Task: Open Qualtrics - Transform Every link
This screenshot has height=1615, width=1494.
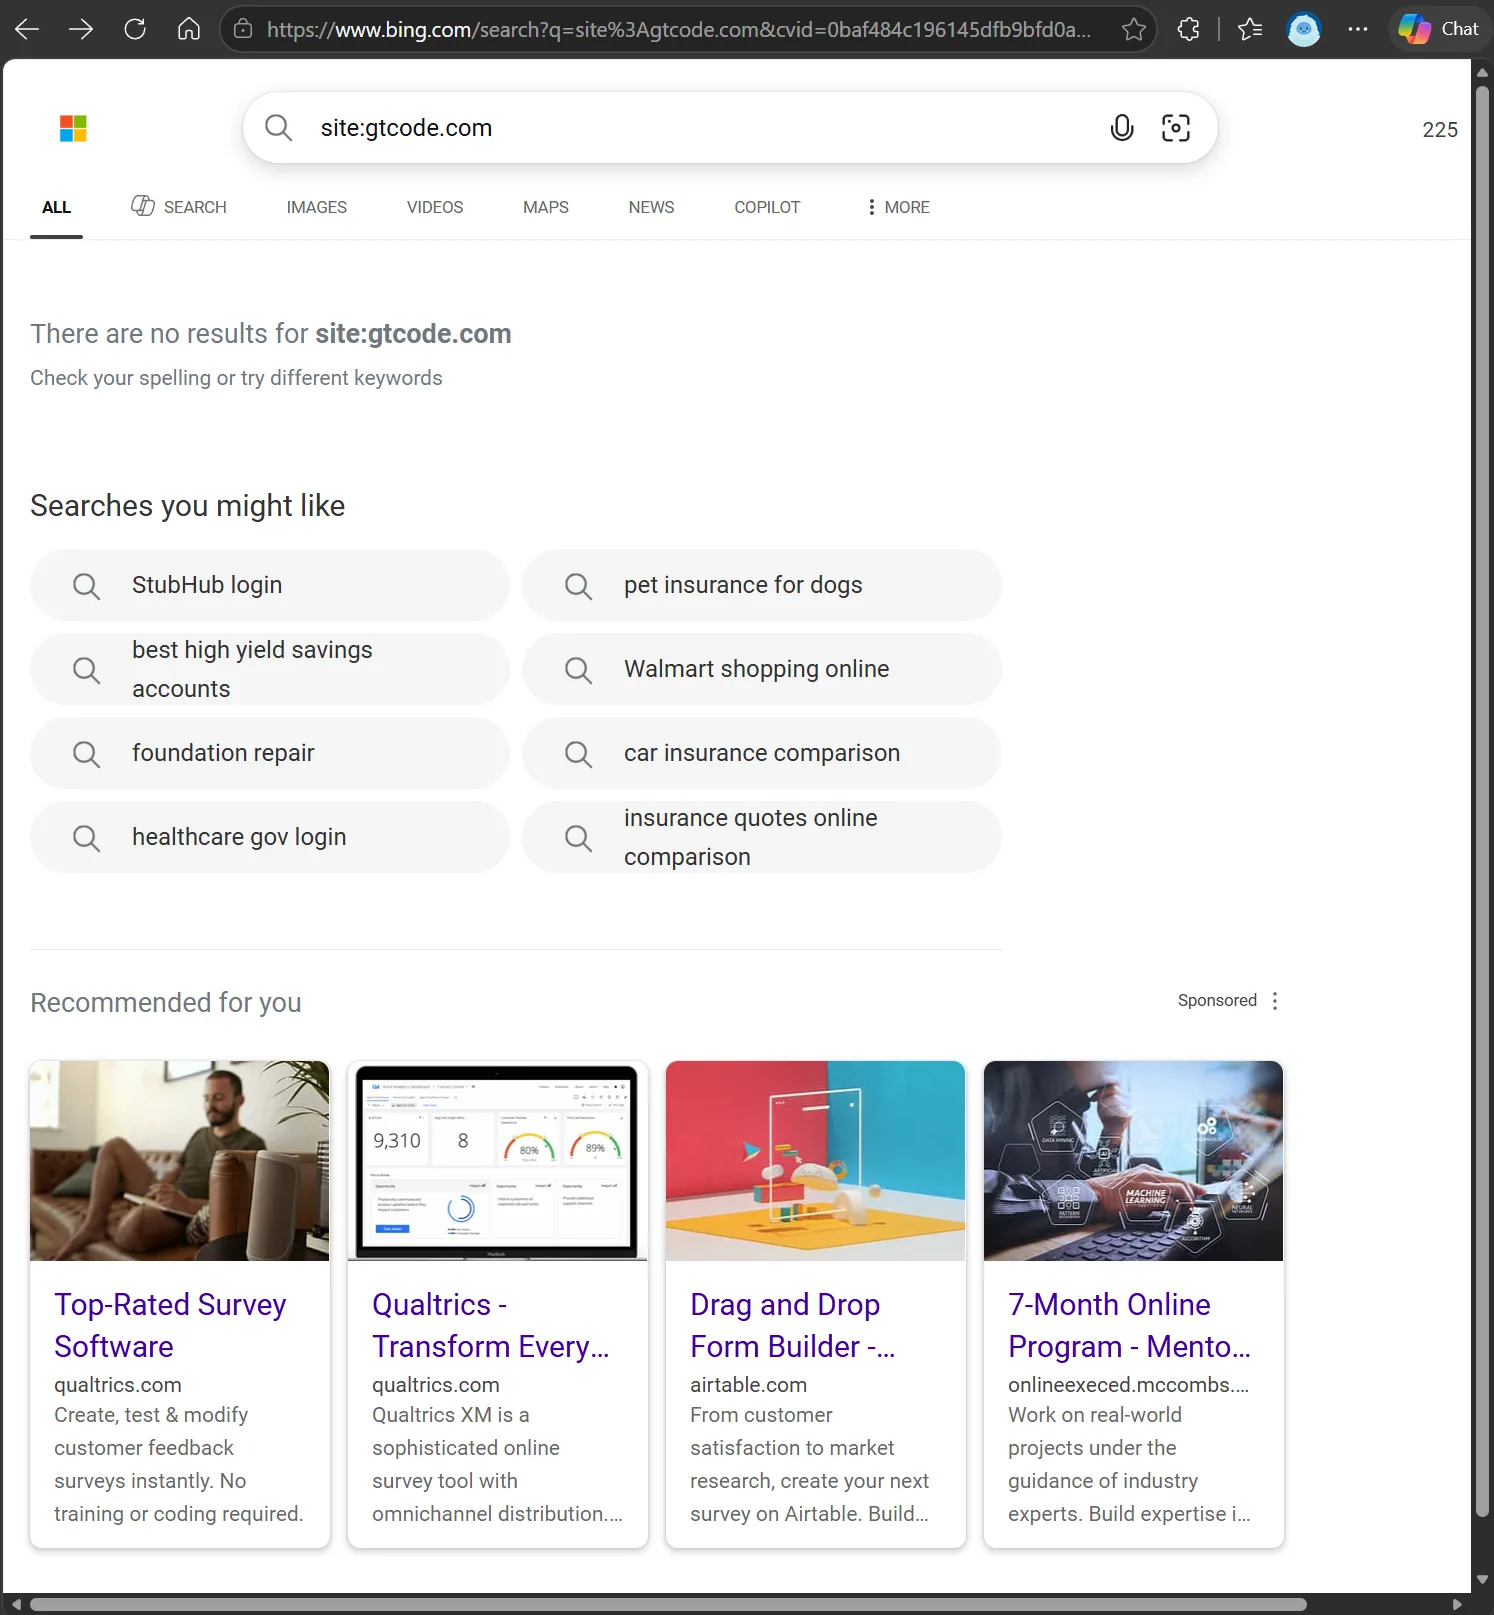Action: [490, 1326]
